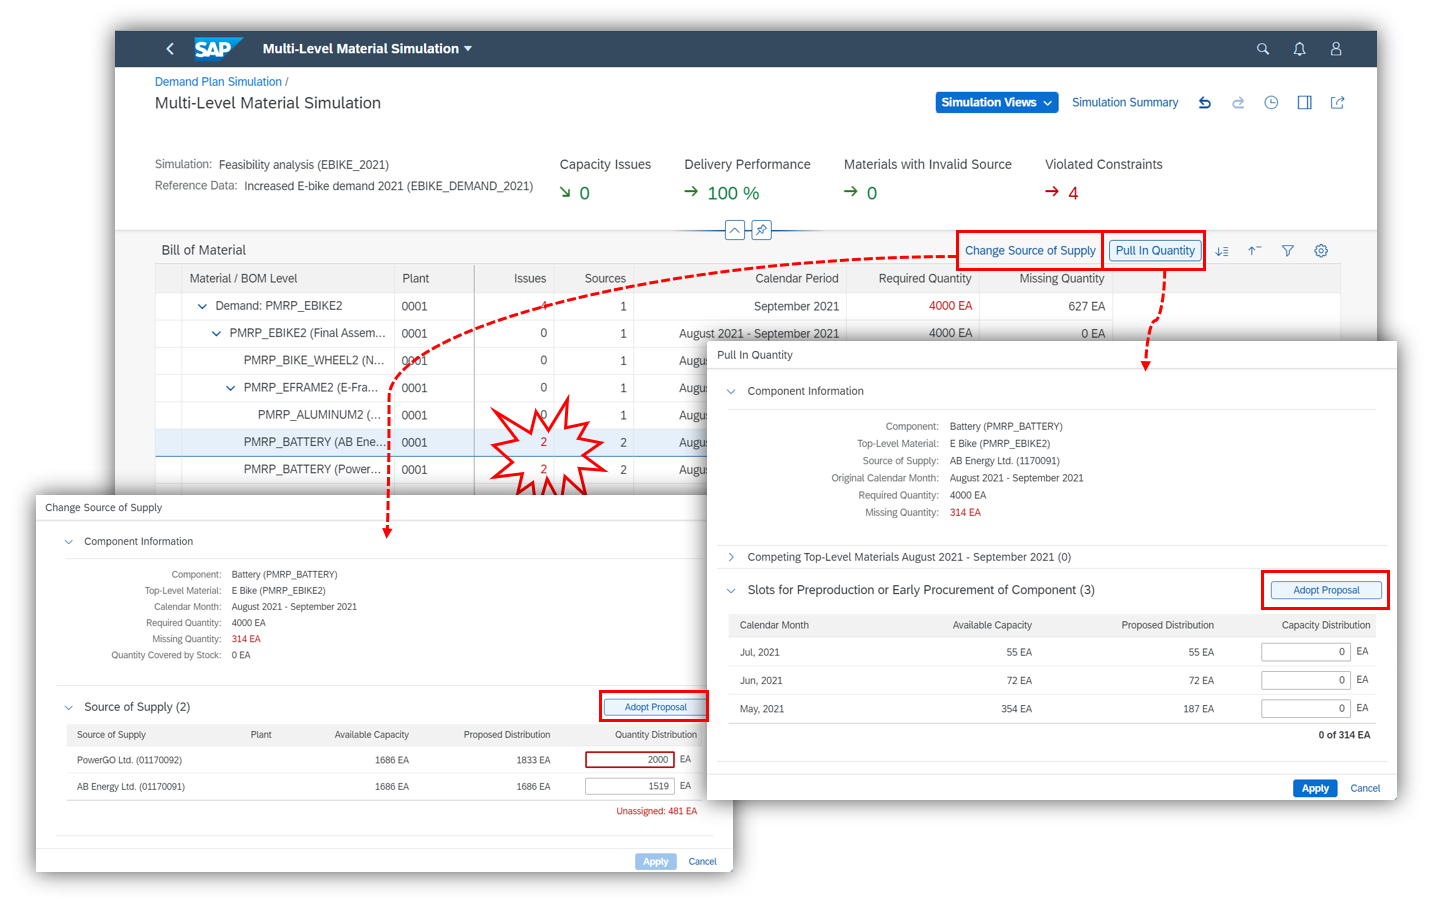Open the Simulation Views dropdown
The width and height of the screenshot is (1432, 911).
tap(997, 102)
